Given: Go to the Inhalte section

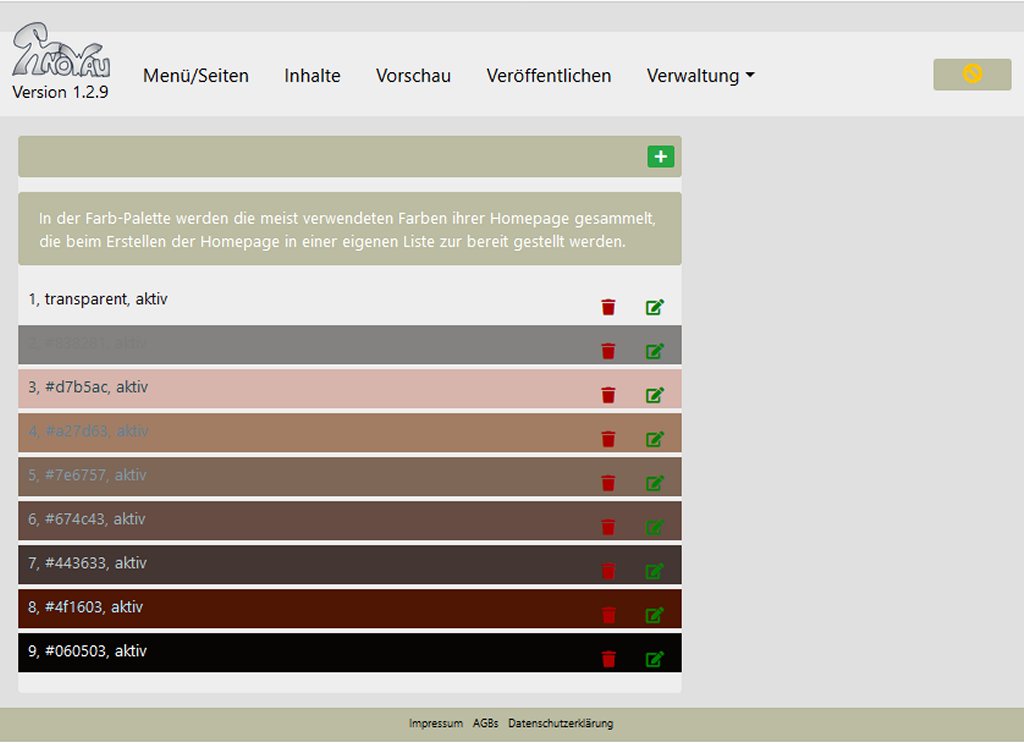Looking at the screenshot, I should (x=312, y=76).
